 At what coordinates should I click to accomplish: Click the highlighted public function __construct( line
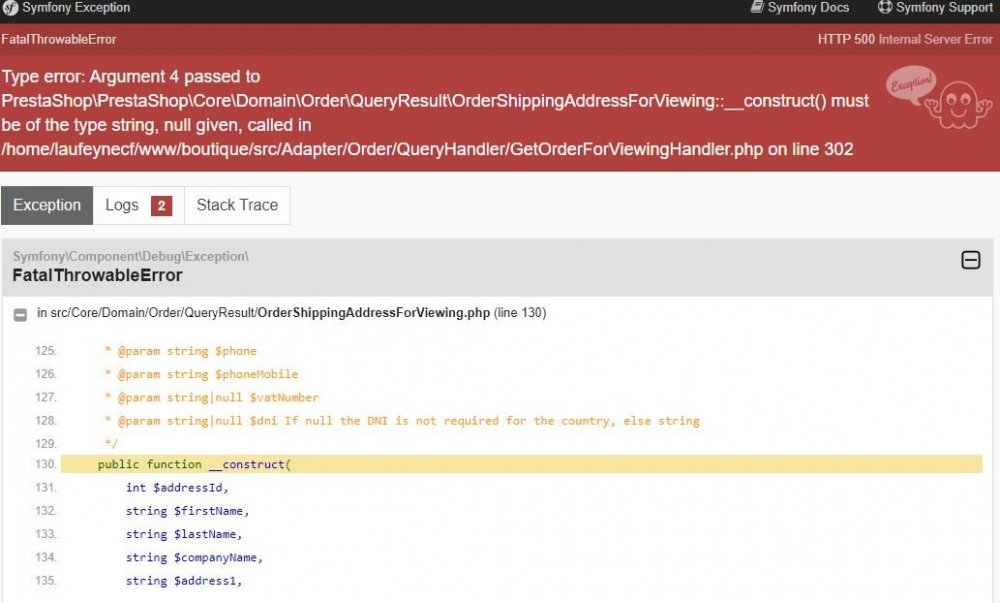[522, 464]
